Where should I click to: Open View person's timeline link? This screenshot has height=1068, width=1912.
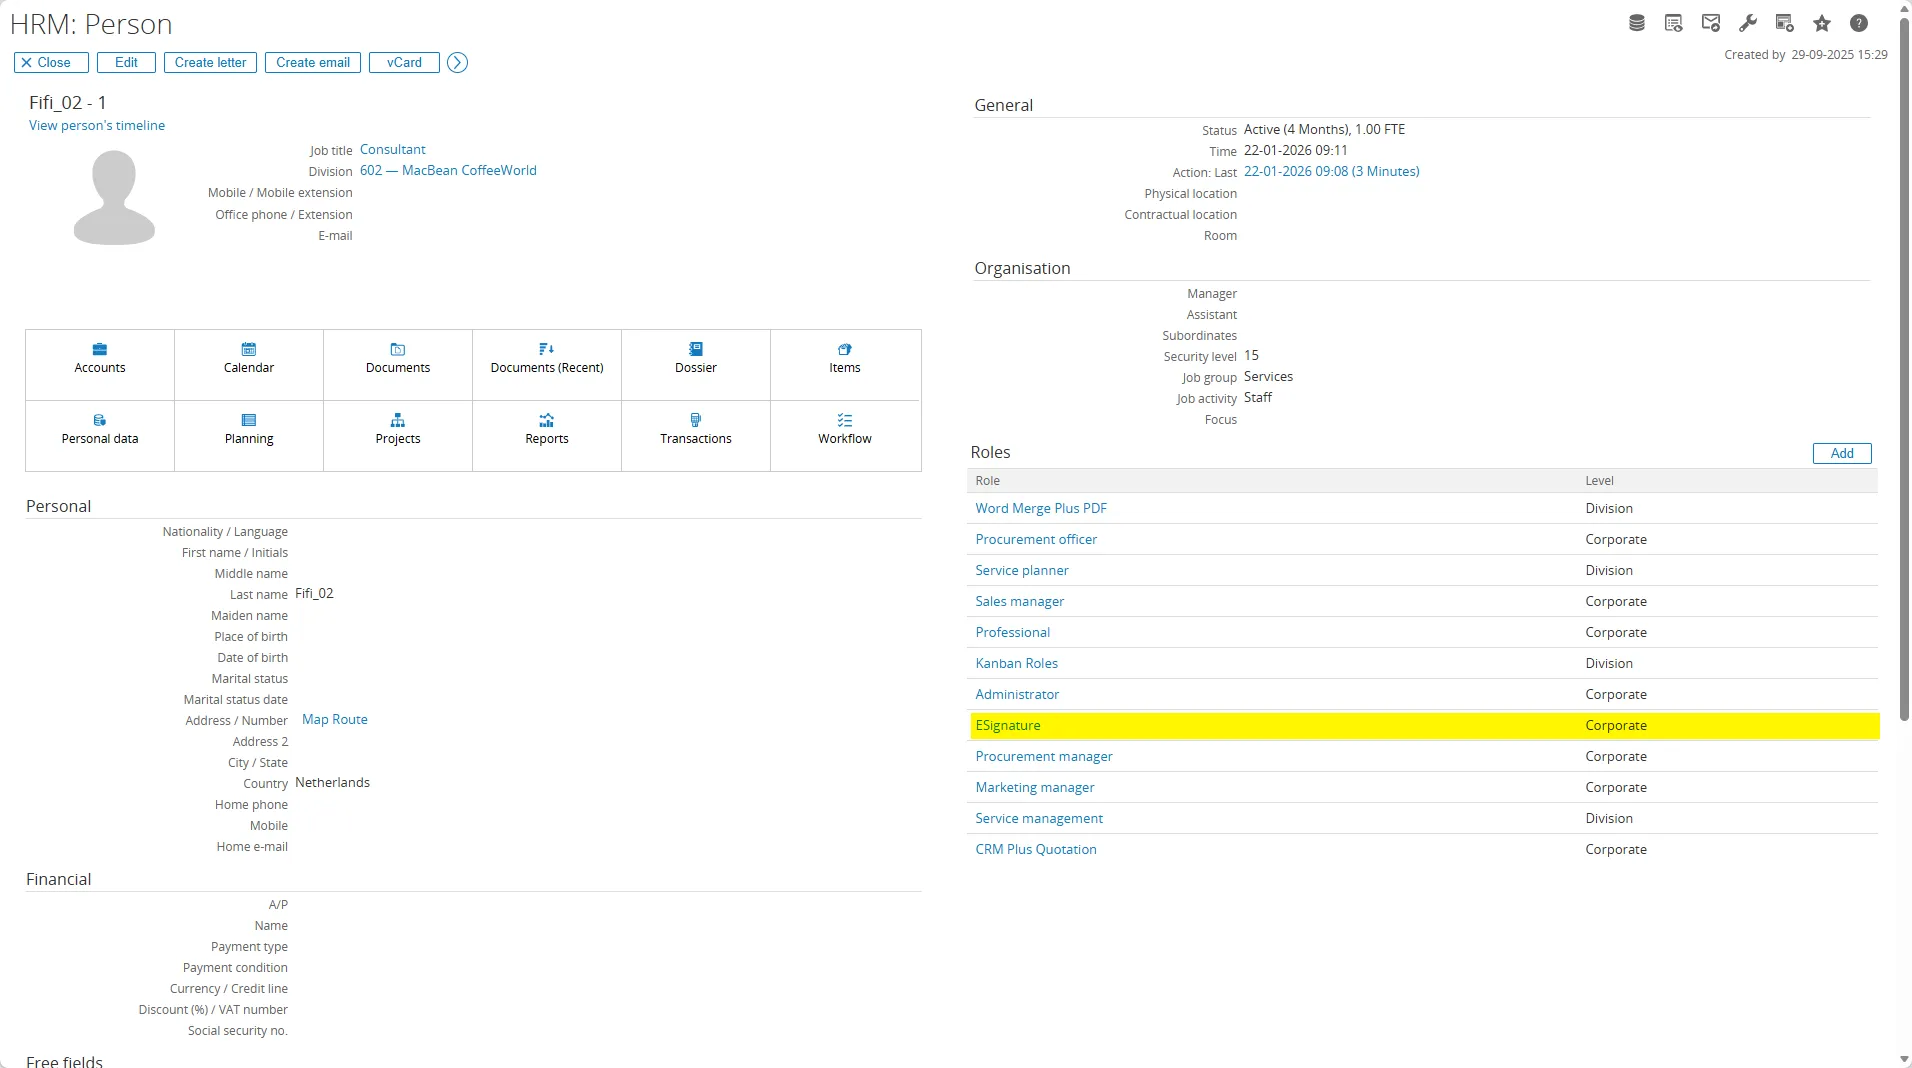pyautogui.click(x=97, y=125)
